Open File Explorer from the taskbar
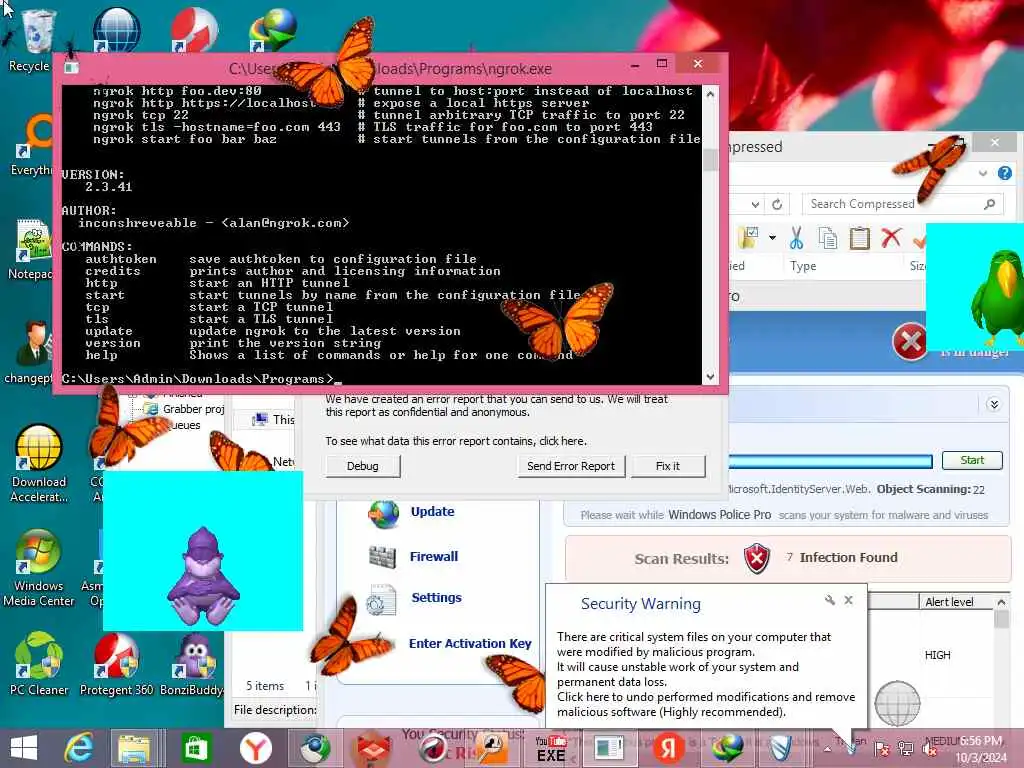This screenshot has width=1024, height=768. (135, 748)
